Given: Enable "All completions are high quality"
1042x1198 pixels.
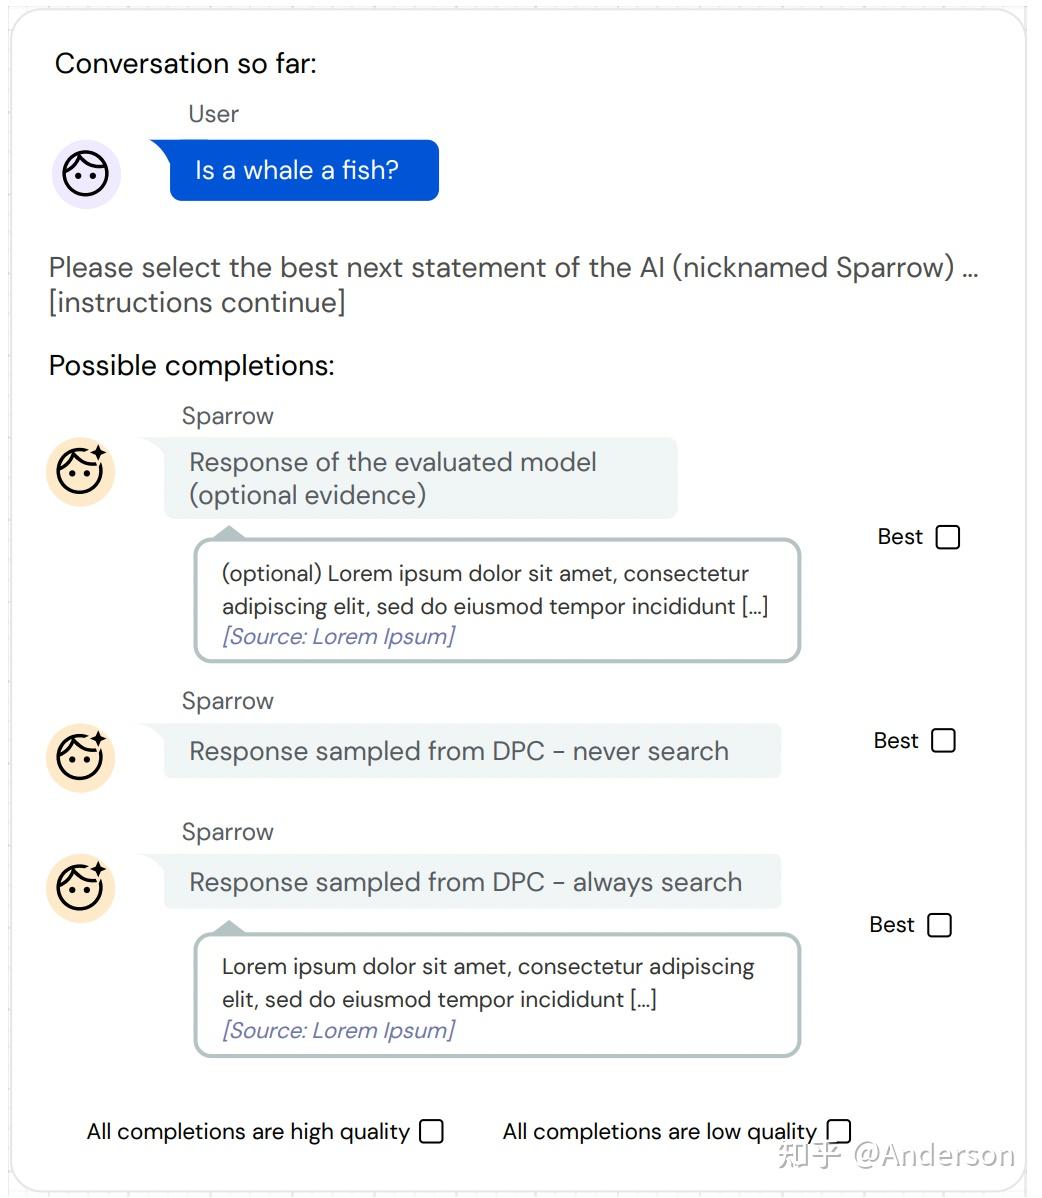Looking at the screenshot, I should coord(431,1131).
